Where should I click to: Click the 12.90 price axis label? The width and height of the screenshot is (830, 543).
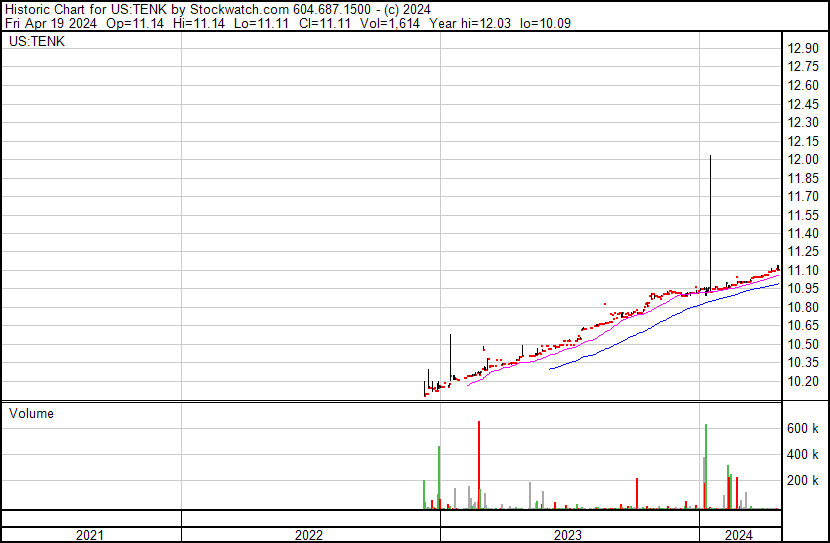click(x=804, y=48)
